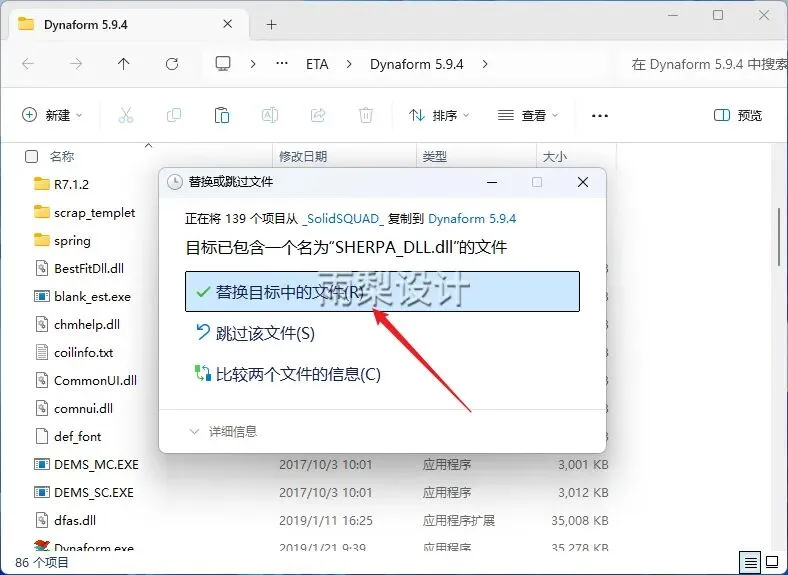Replace the file in the destination
The width and height of the screenshot is (788, 575).
tap(382, 292)
